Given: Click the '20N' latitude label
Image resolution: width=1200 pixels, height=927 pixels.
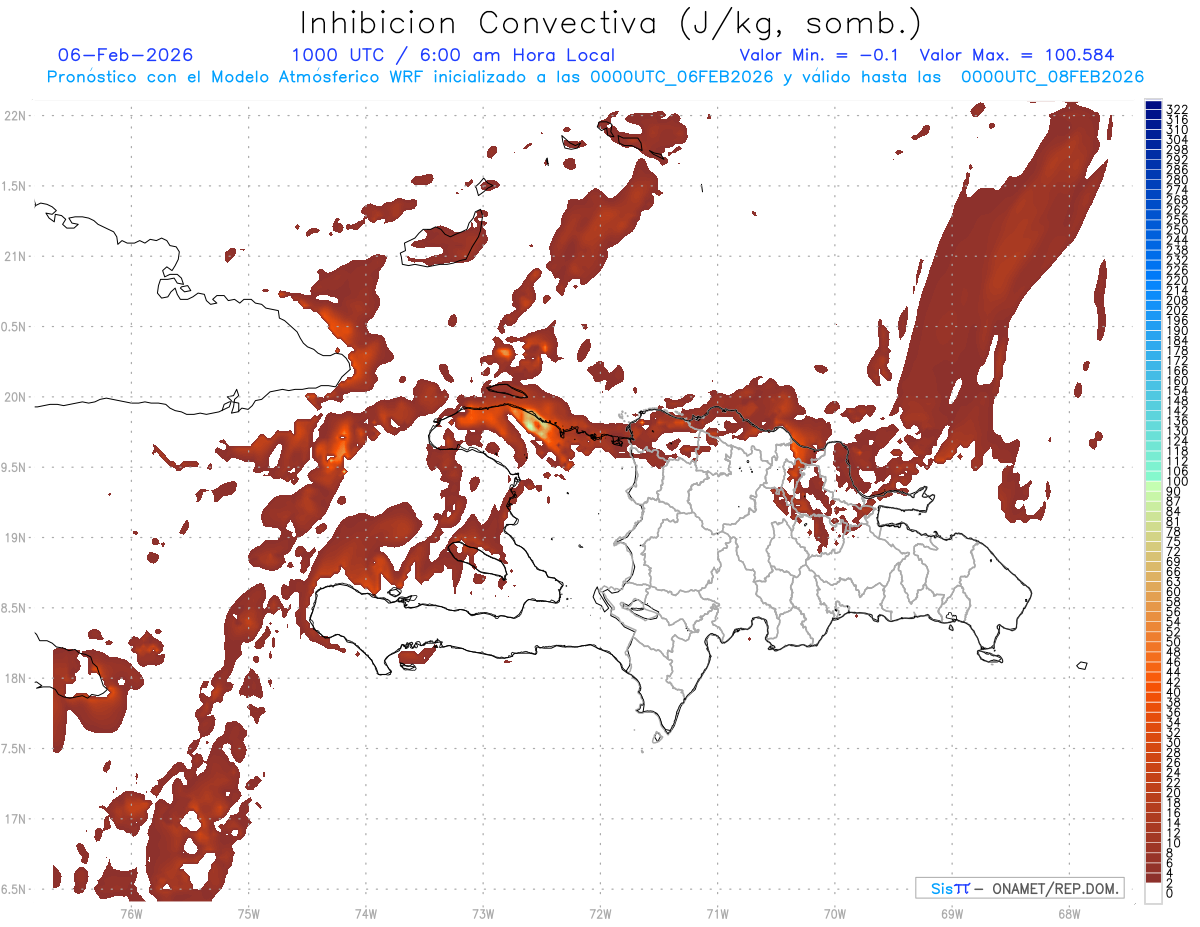Looking at the screenshot, I should pyautogui.click(x=15, y=397).
